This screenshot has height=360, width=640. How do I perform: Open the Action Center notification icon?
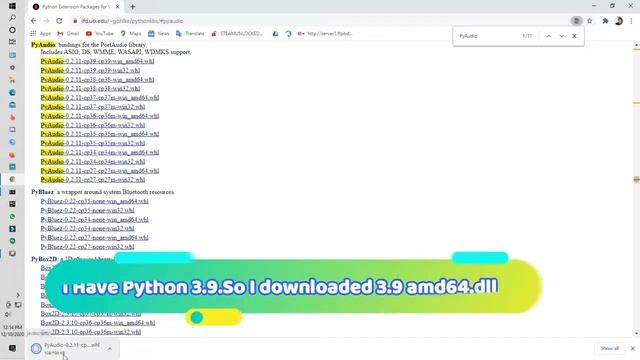click(x=12, y=349)
